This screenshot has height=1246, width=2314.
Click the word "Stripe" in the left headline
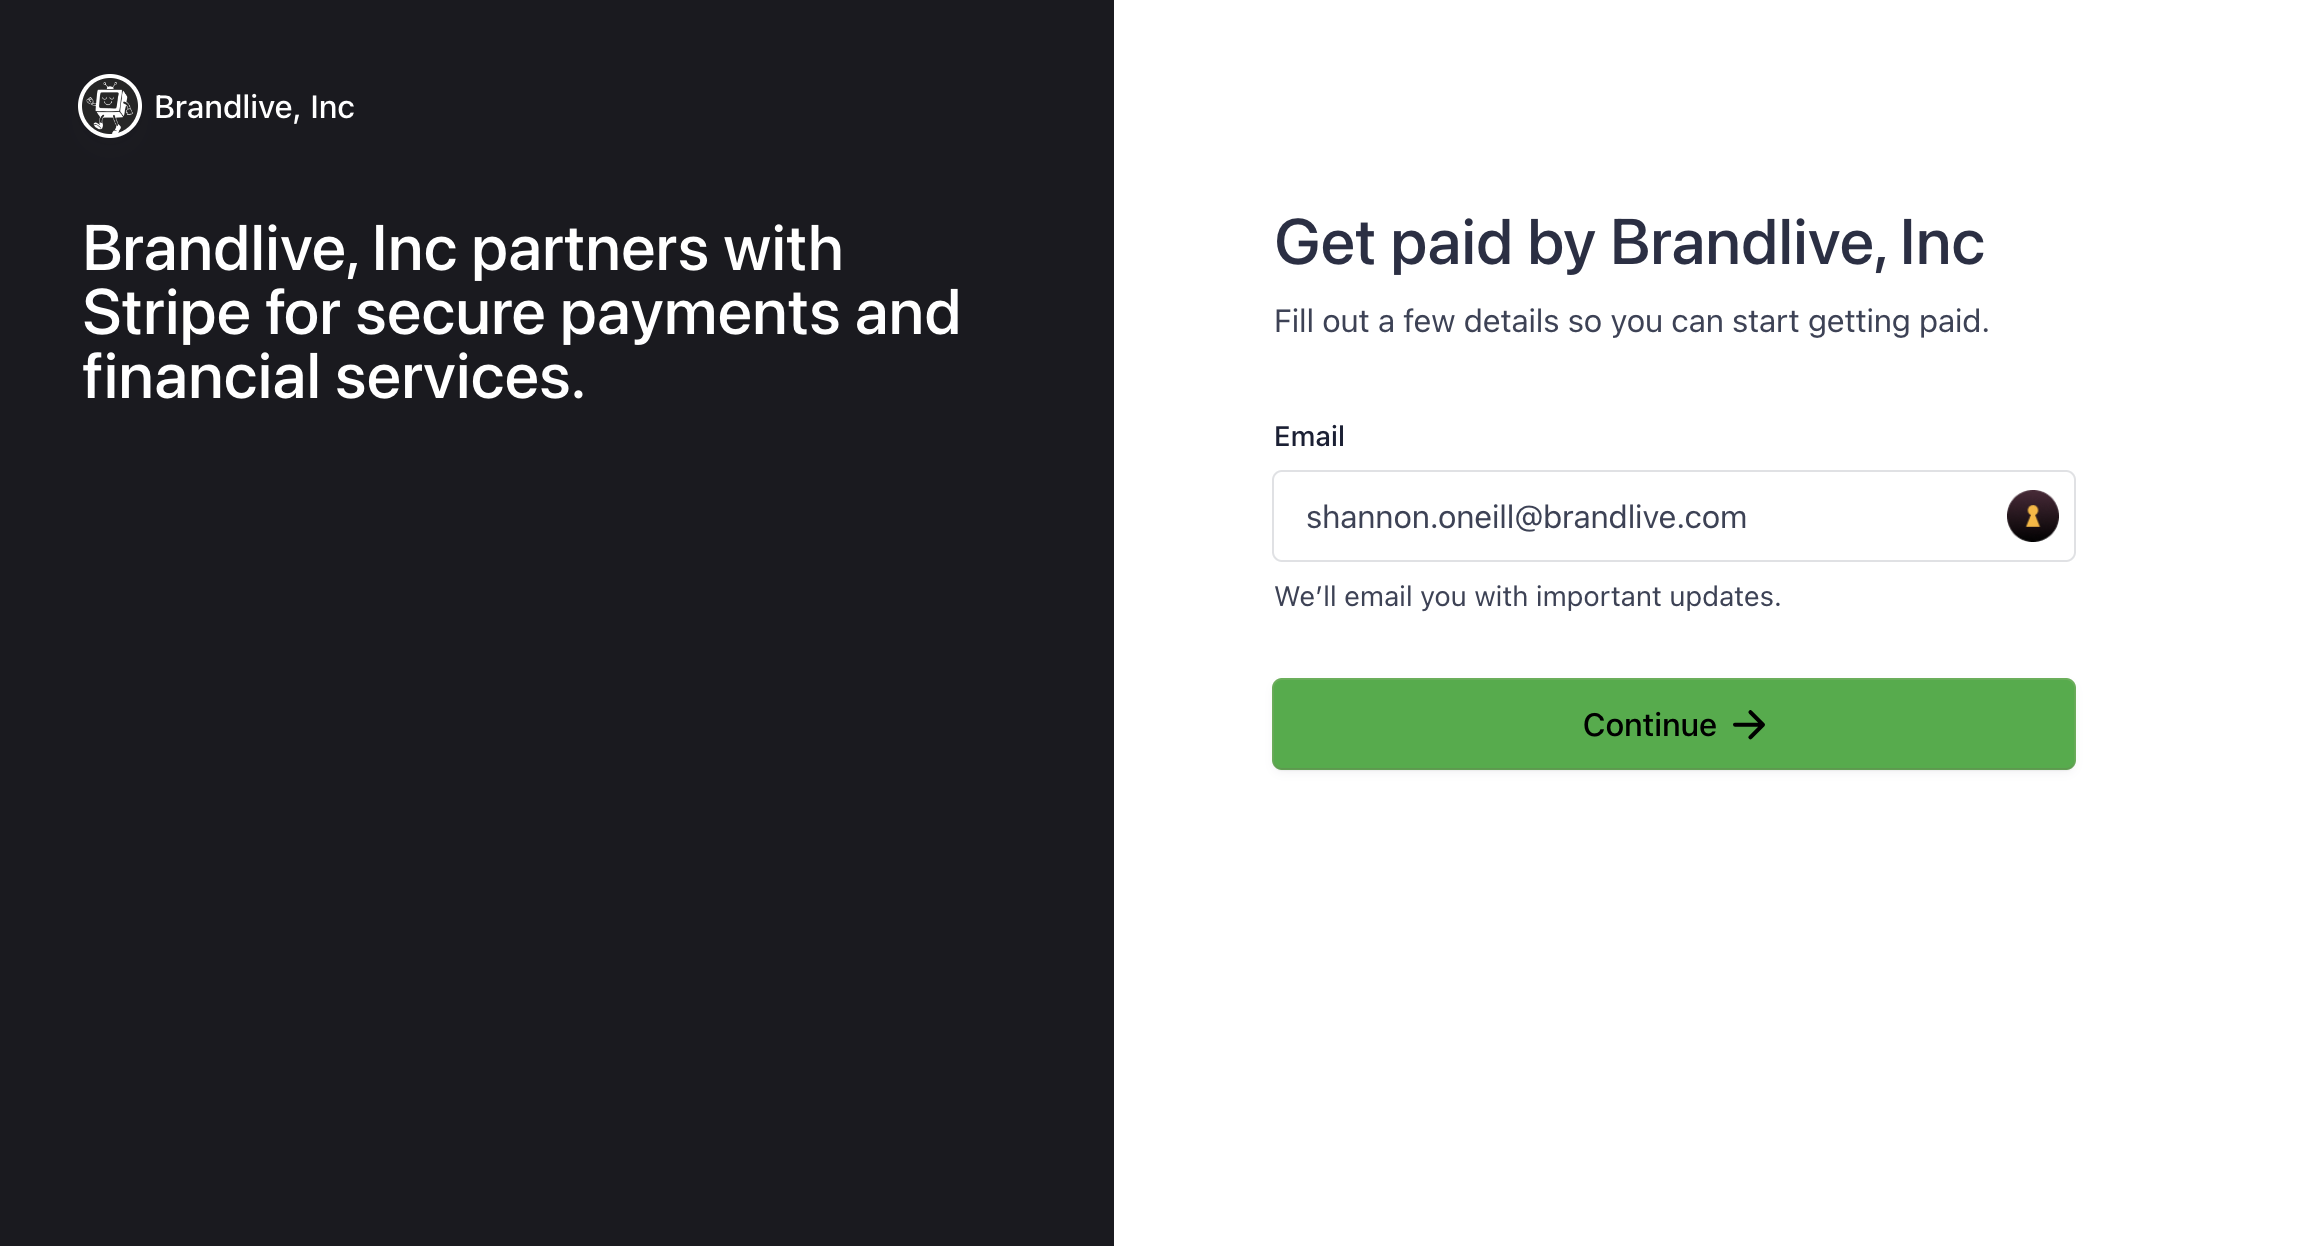pyautogui.click(x=166, y=313)
